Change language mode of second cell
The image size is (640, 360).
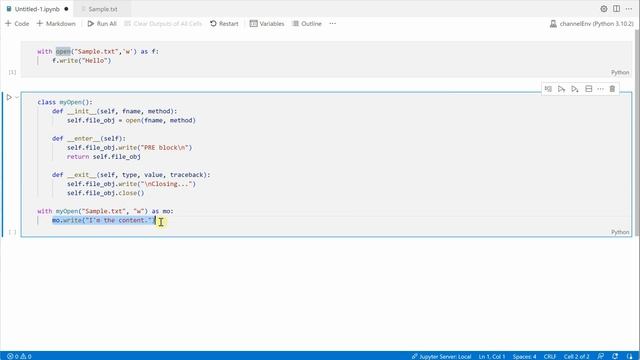[x=620, y=232]
